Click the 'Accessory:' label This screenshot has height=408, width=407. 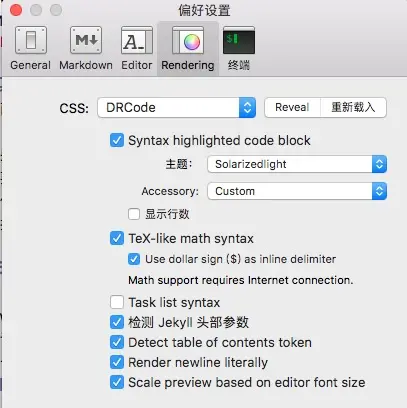click(170, 191)
